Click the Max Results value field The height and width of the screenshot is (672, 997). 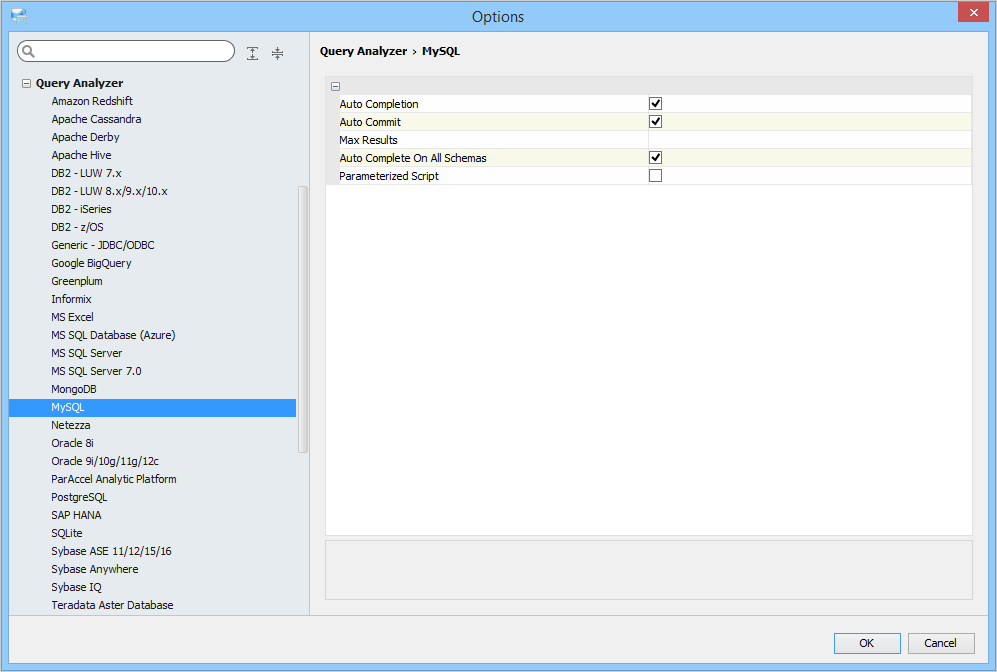pyautogui.click(x=809, y=140)
